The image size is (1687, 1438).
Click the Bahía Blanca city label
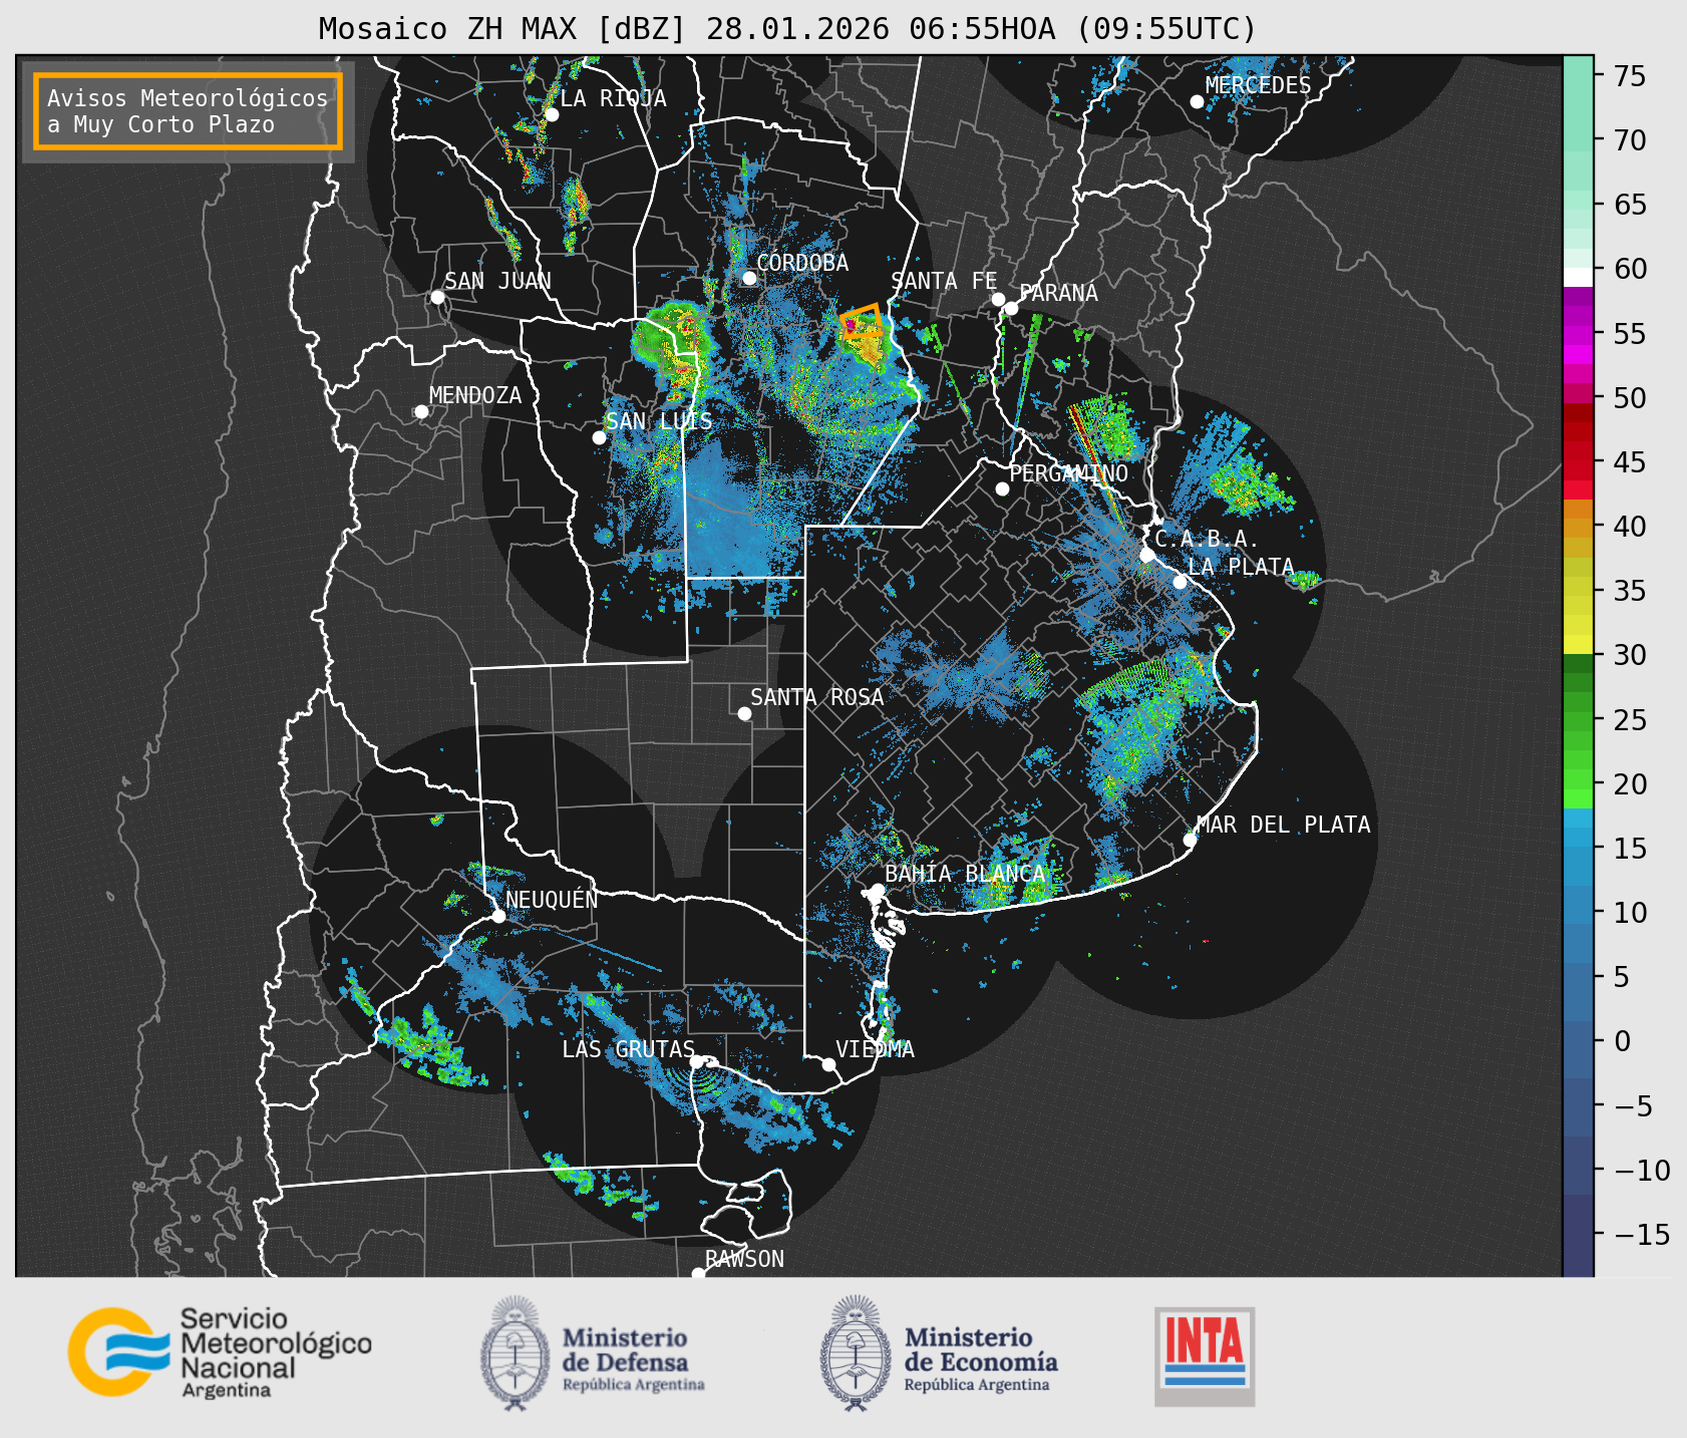point(965,874)
